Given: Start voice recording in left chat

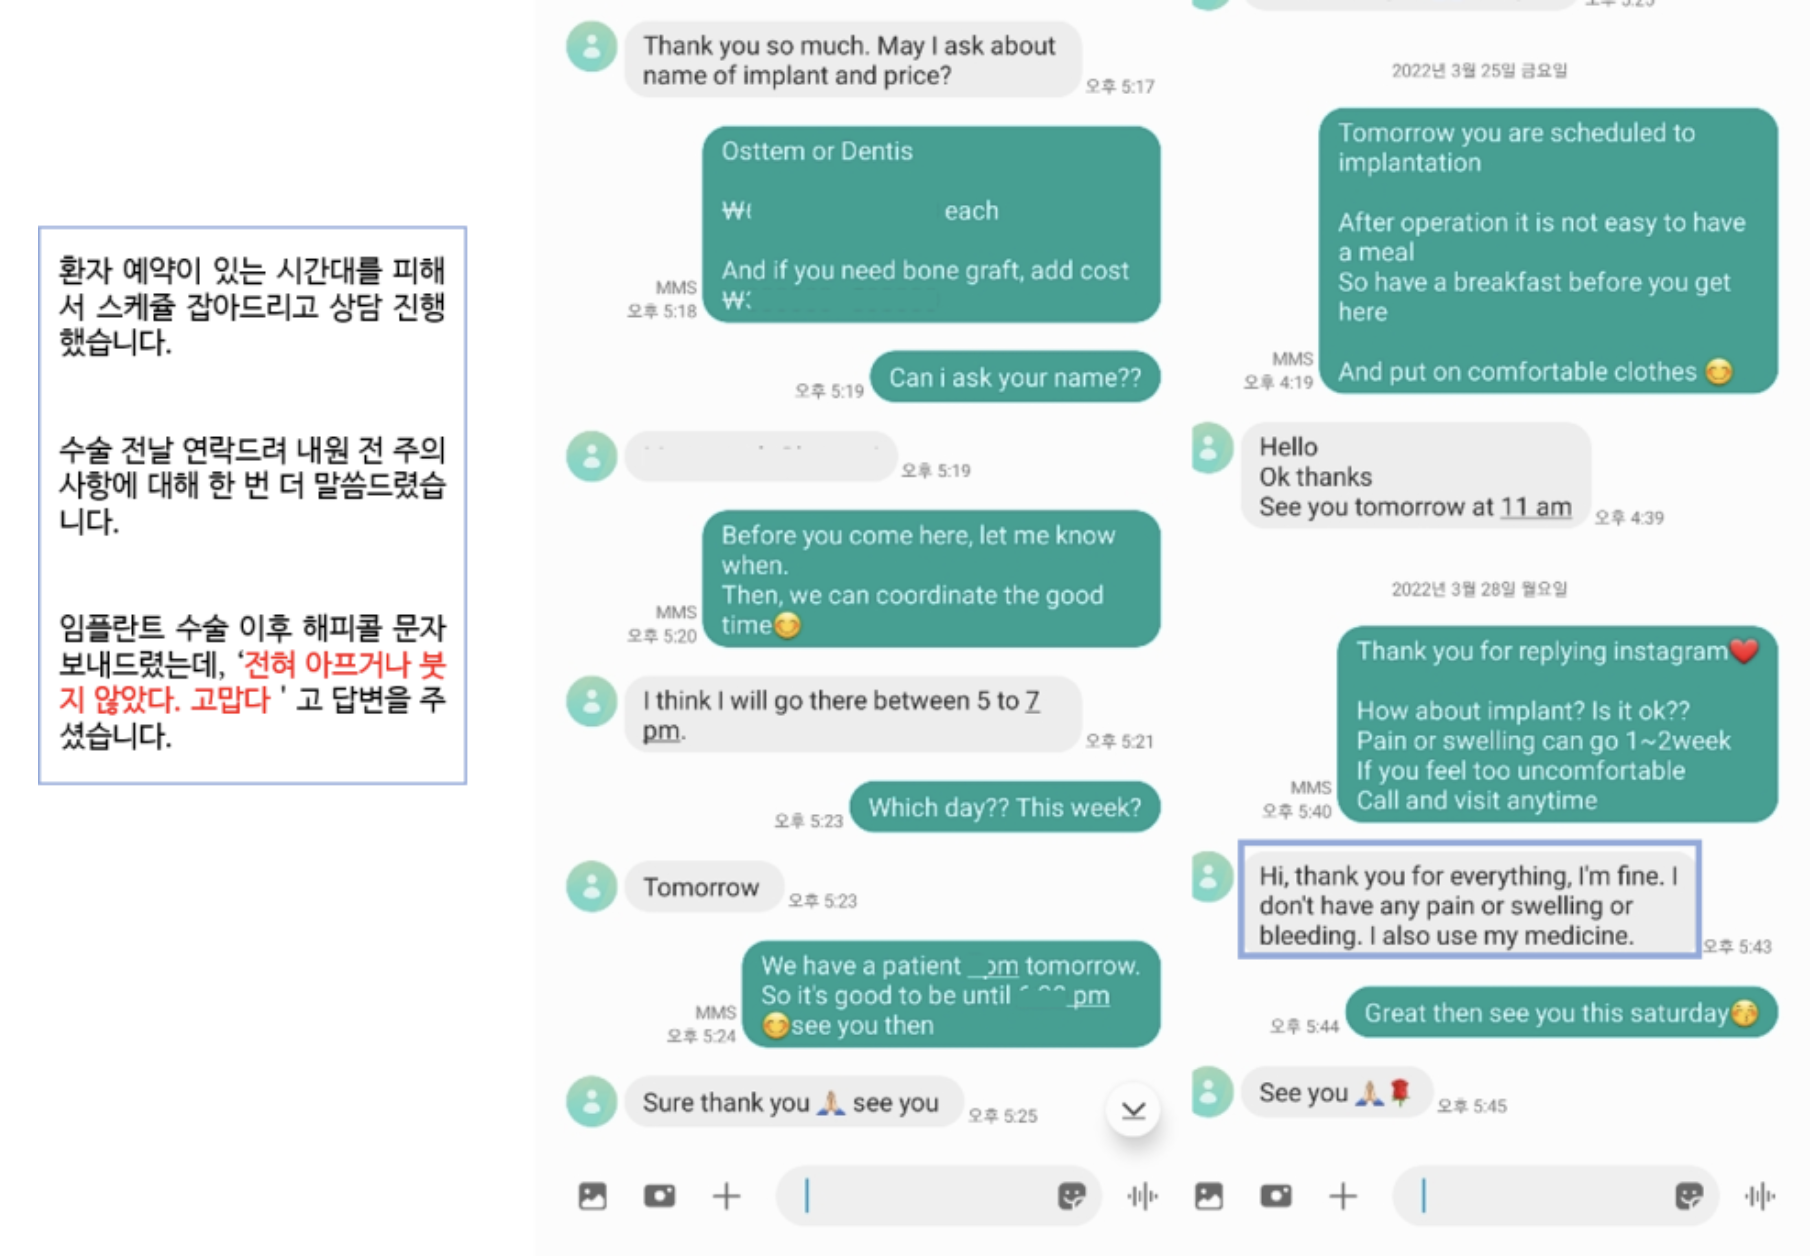Looking at the screenshot, I should [1142, 1196].
